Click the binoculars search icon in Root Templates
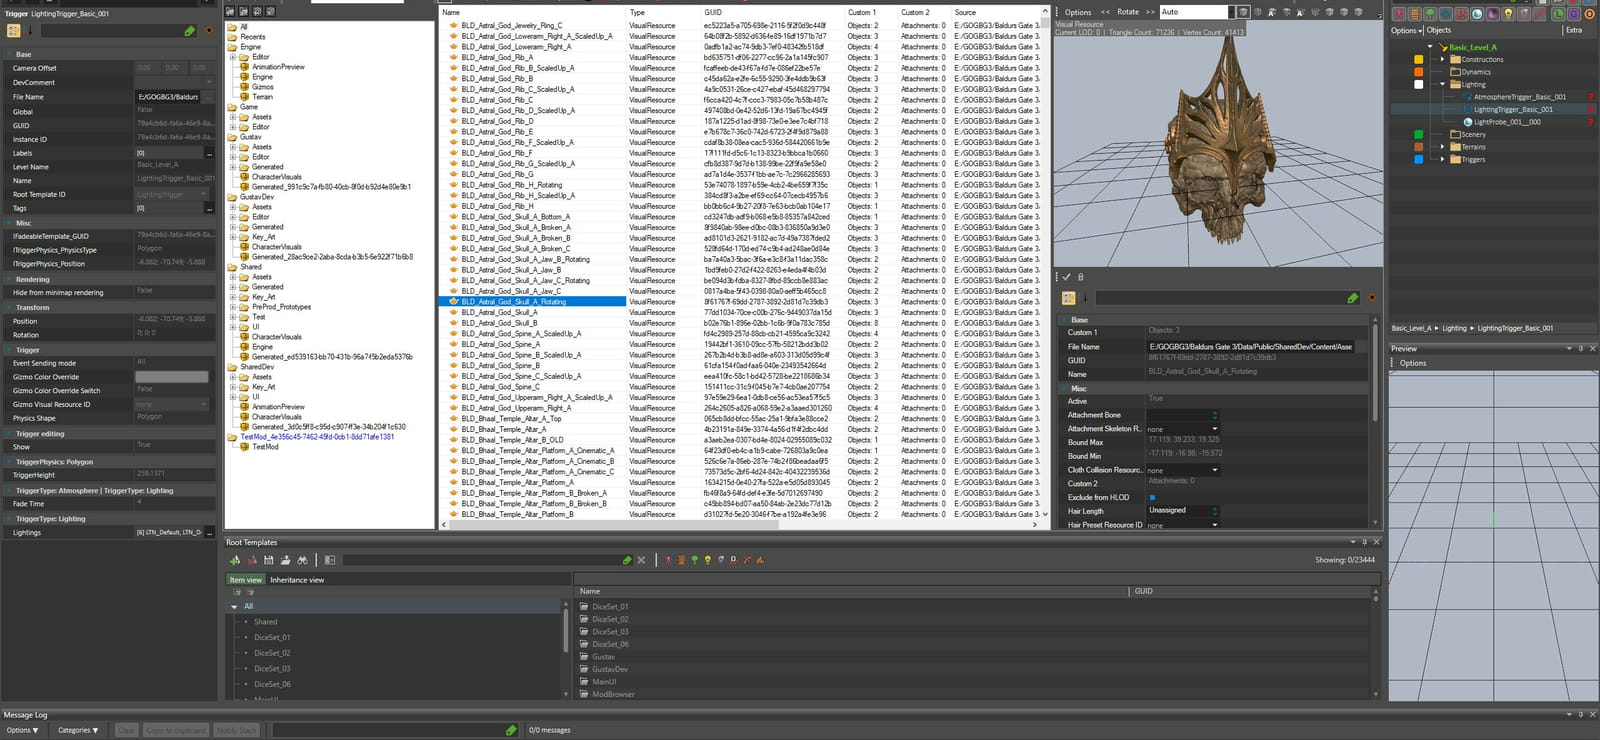 tap(302, 560)
